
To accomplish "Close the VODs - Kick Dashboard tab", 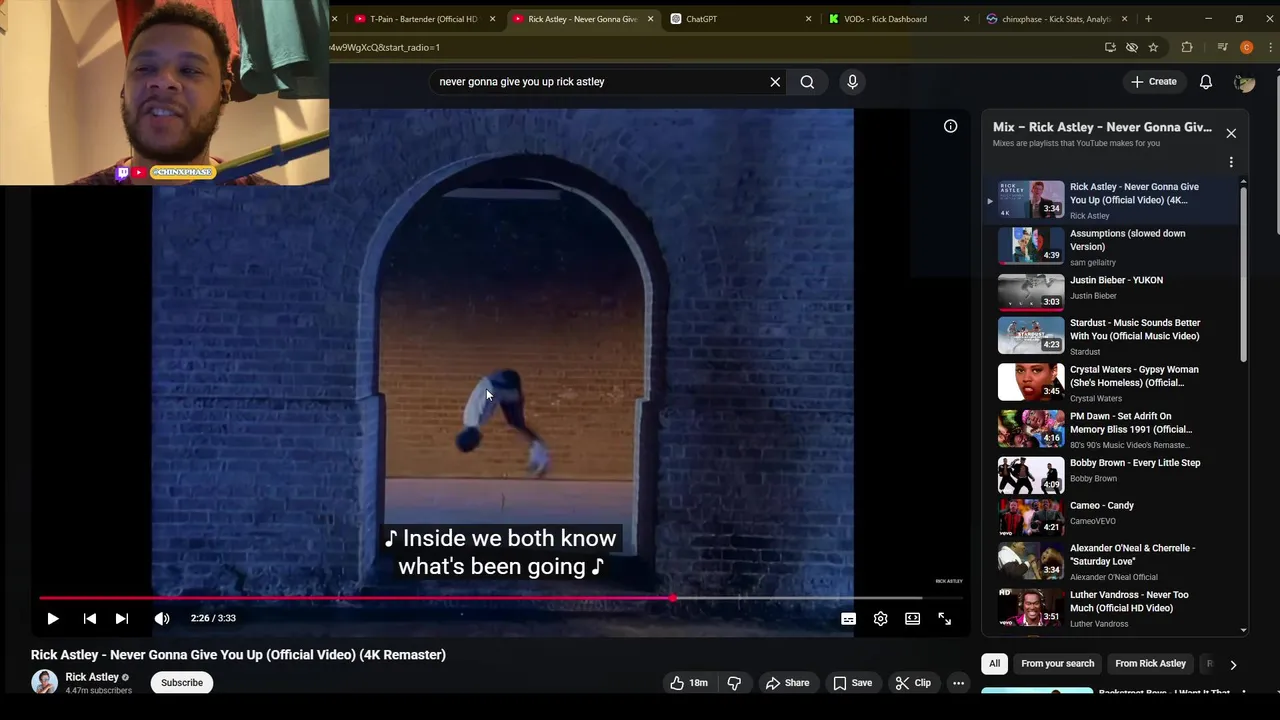I will [x=966, y=19].
